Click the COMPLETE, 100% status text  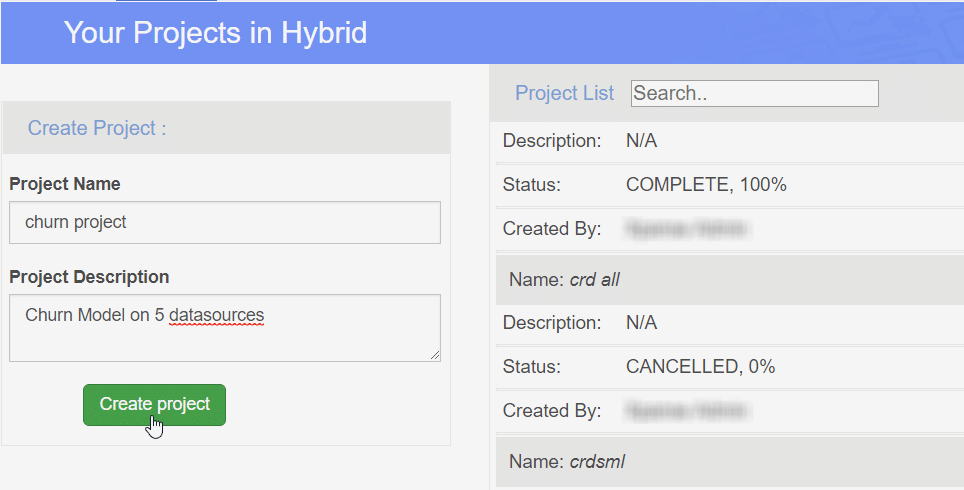pyautogui.click(x=706, y=184)
